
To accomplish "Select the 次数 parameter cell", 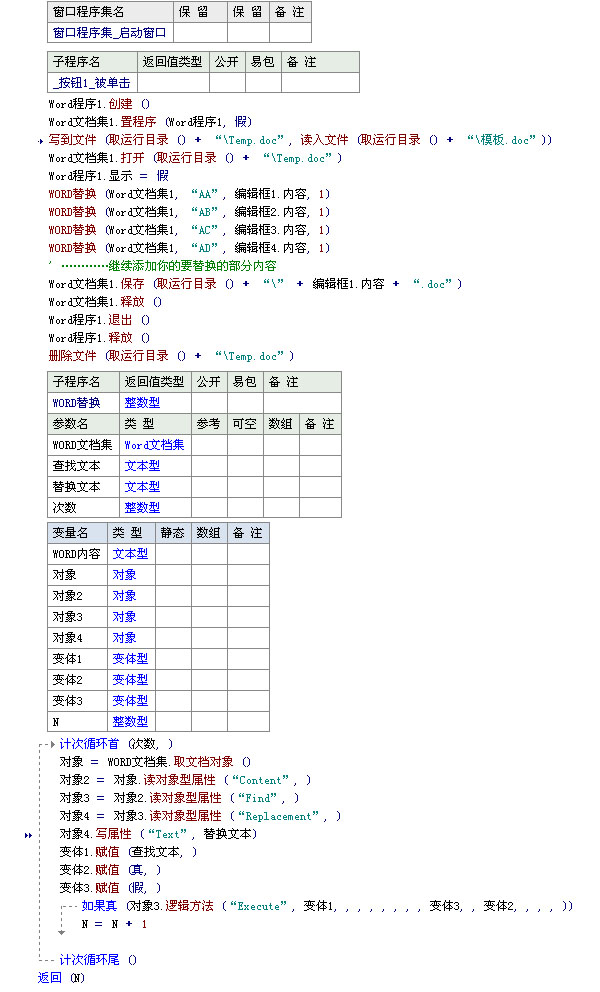I will (84, 507).
